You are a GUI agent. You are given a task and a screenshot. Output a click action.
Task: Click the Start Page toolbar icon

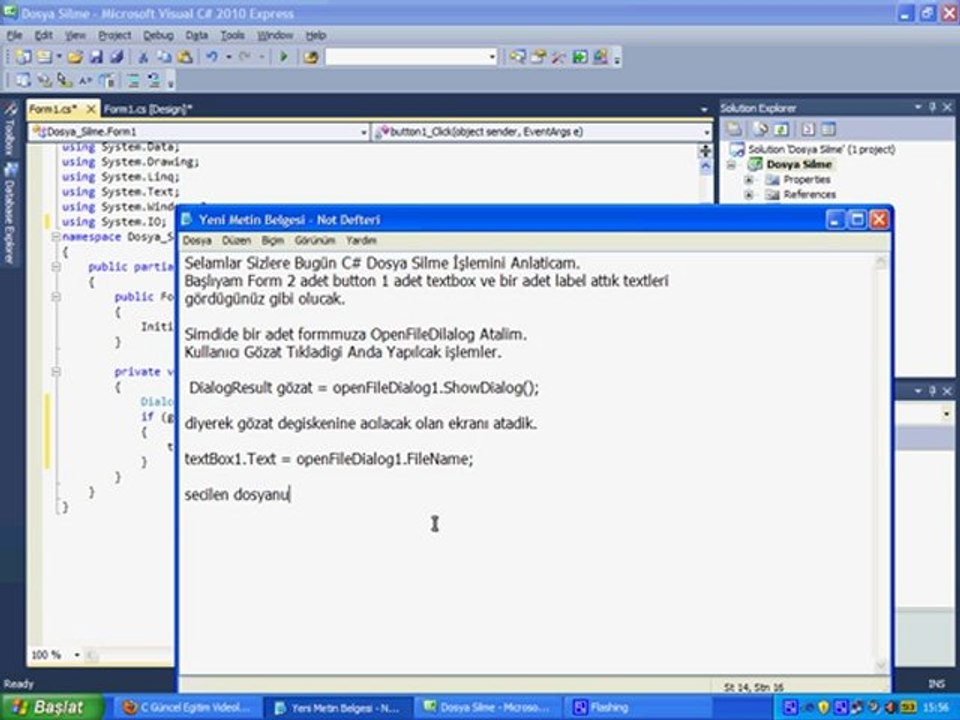(579, 57)
